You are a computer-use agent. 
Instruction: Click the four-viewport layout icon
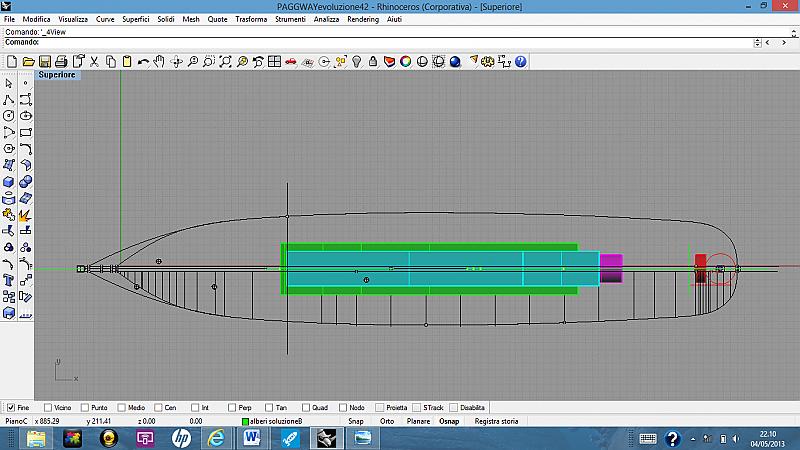click(x=274, y=62)
